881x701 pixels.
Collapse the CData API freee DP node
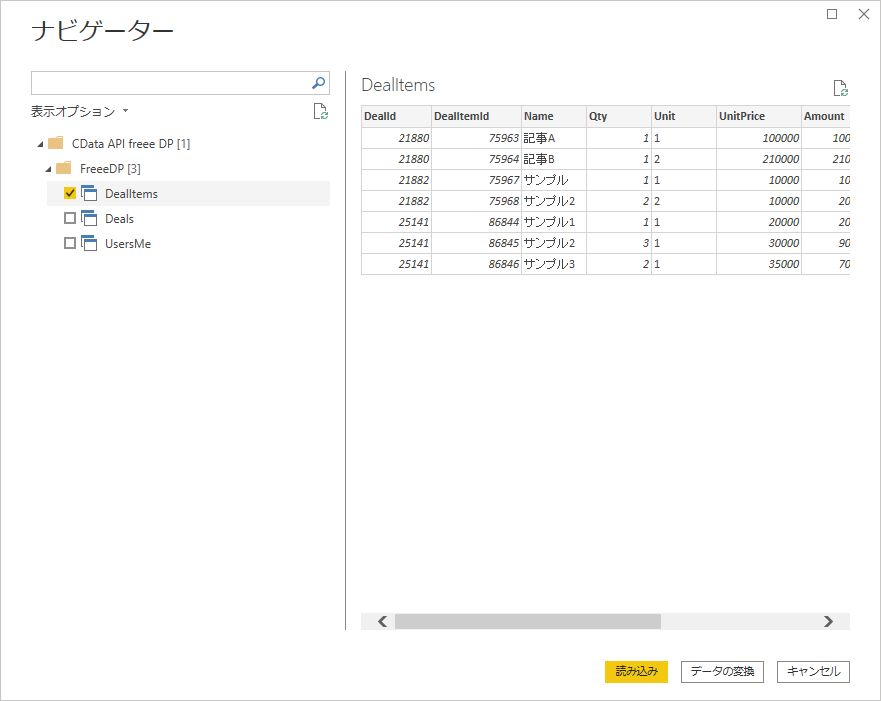pos(39,144)
